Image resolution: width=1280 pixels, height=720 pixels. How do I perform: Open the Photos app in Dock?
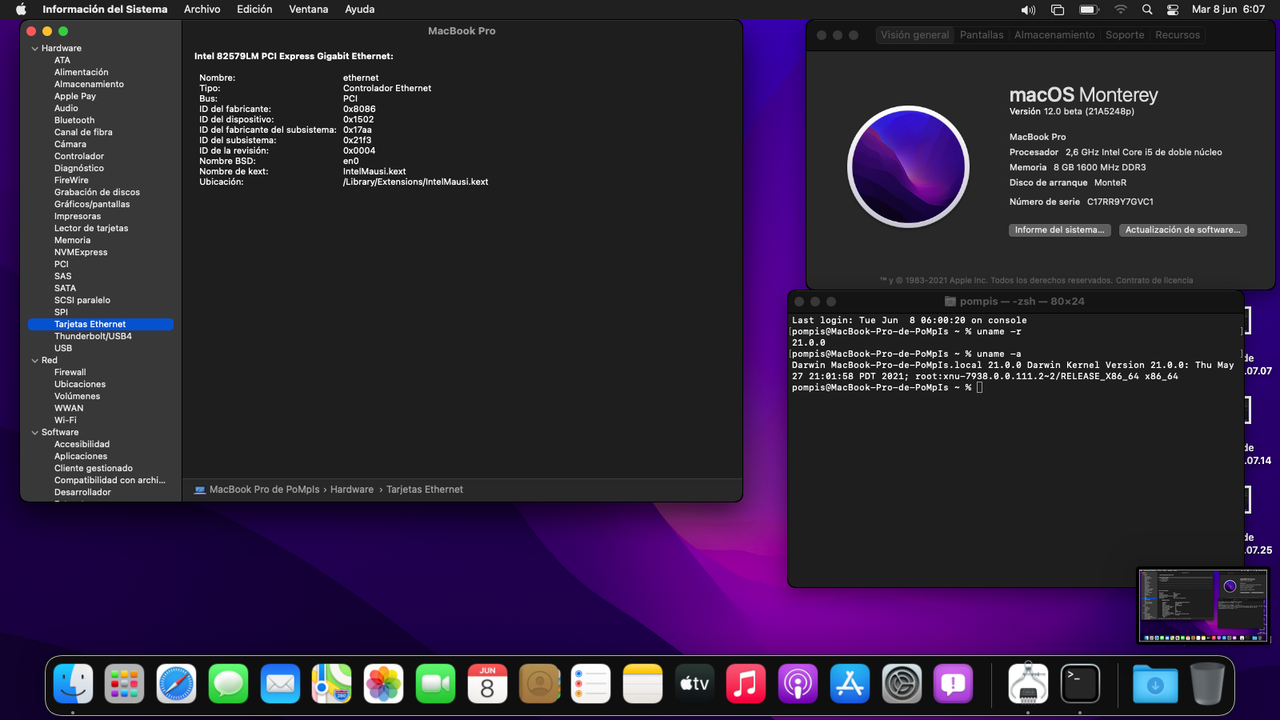[x=384, y=684]
